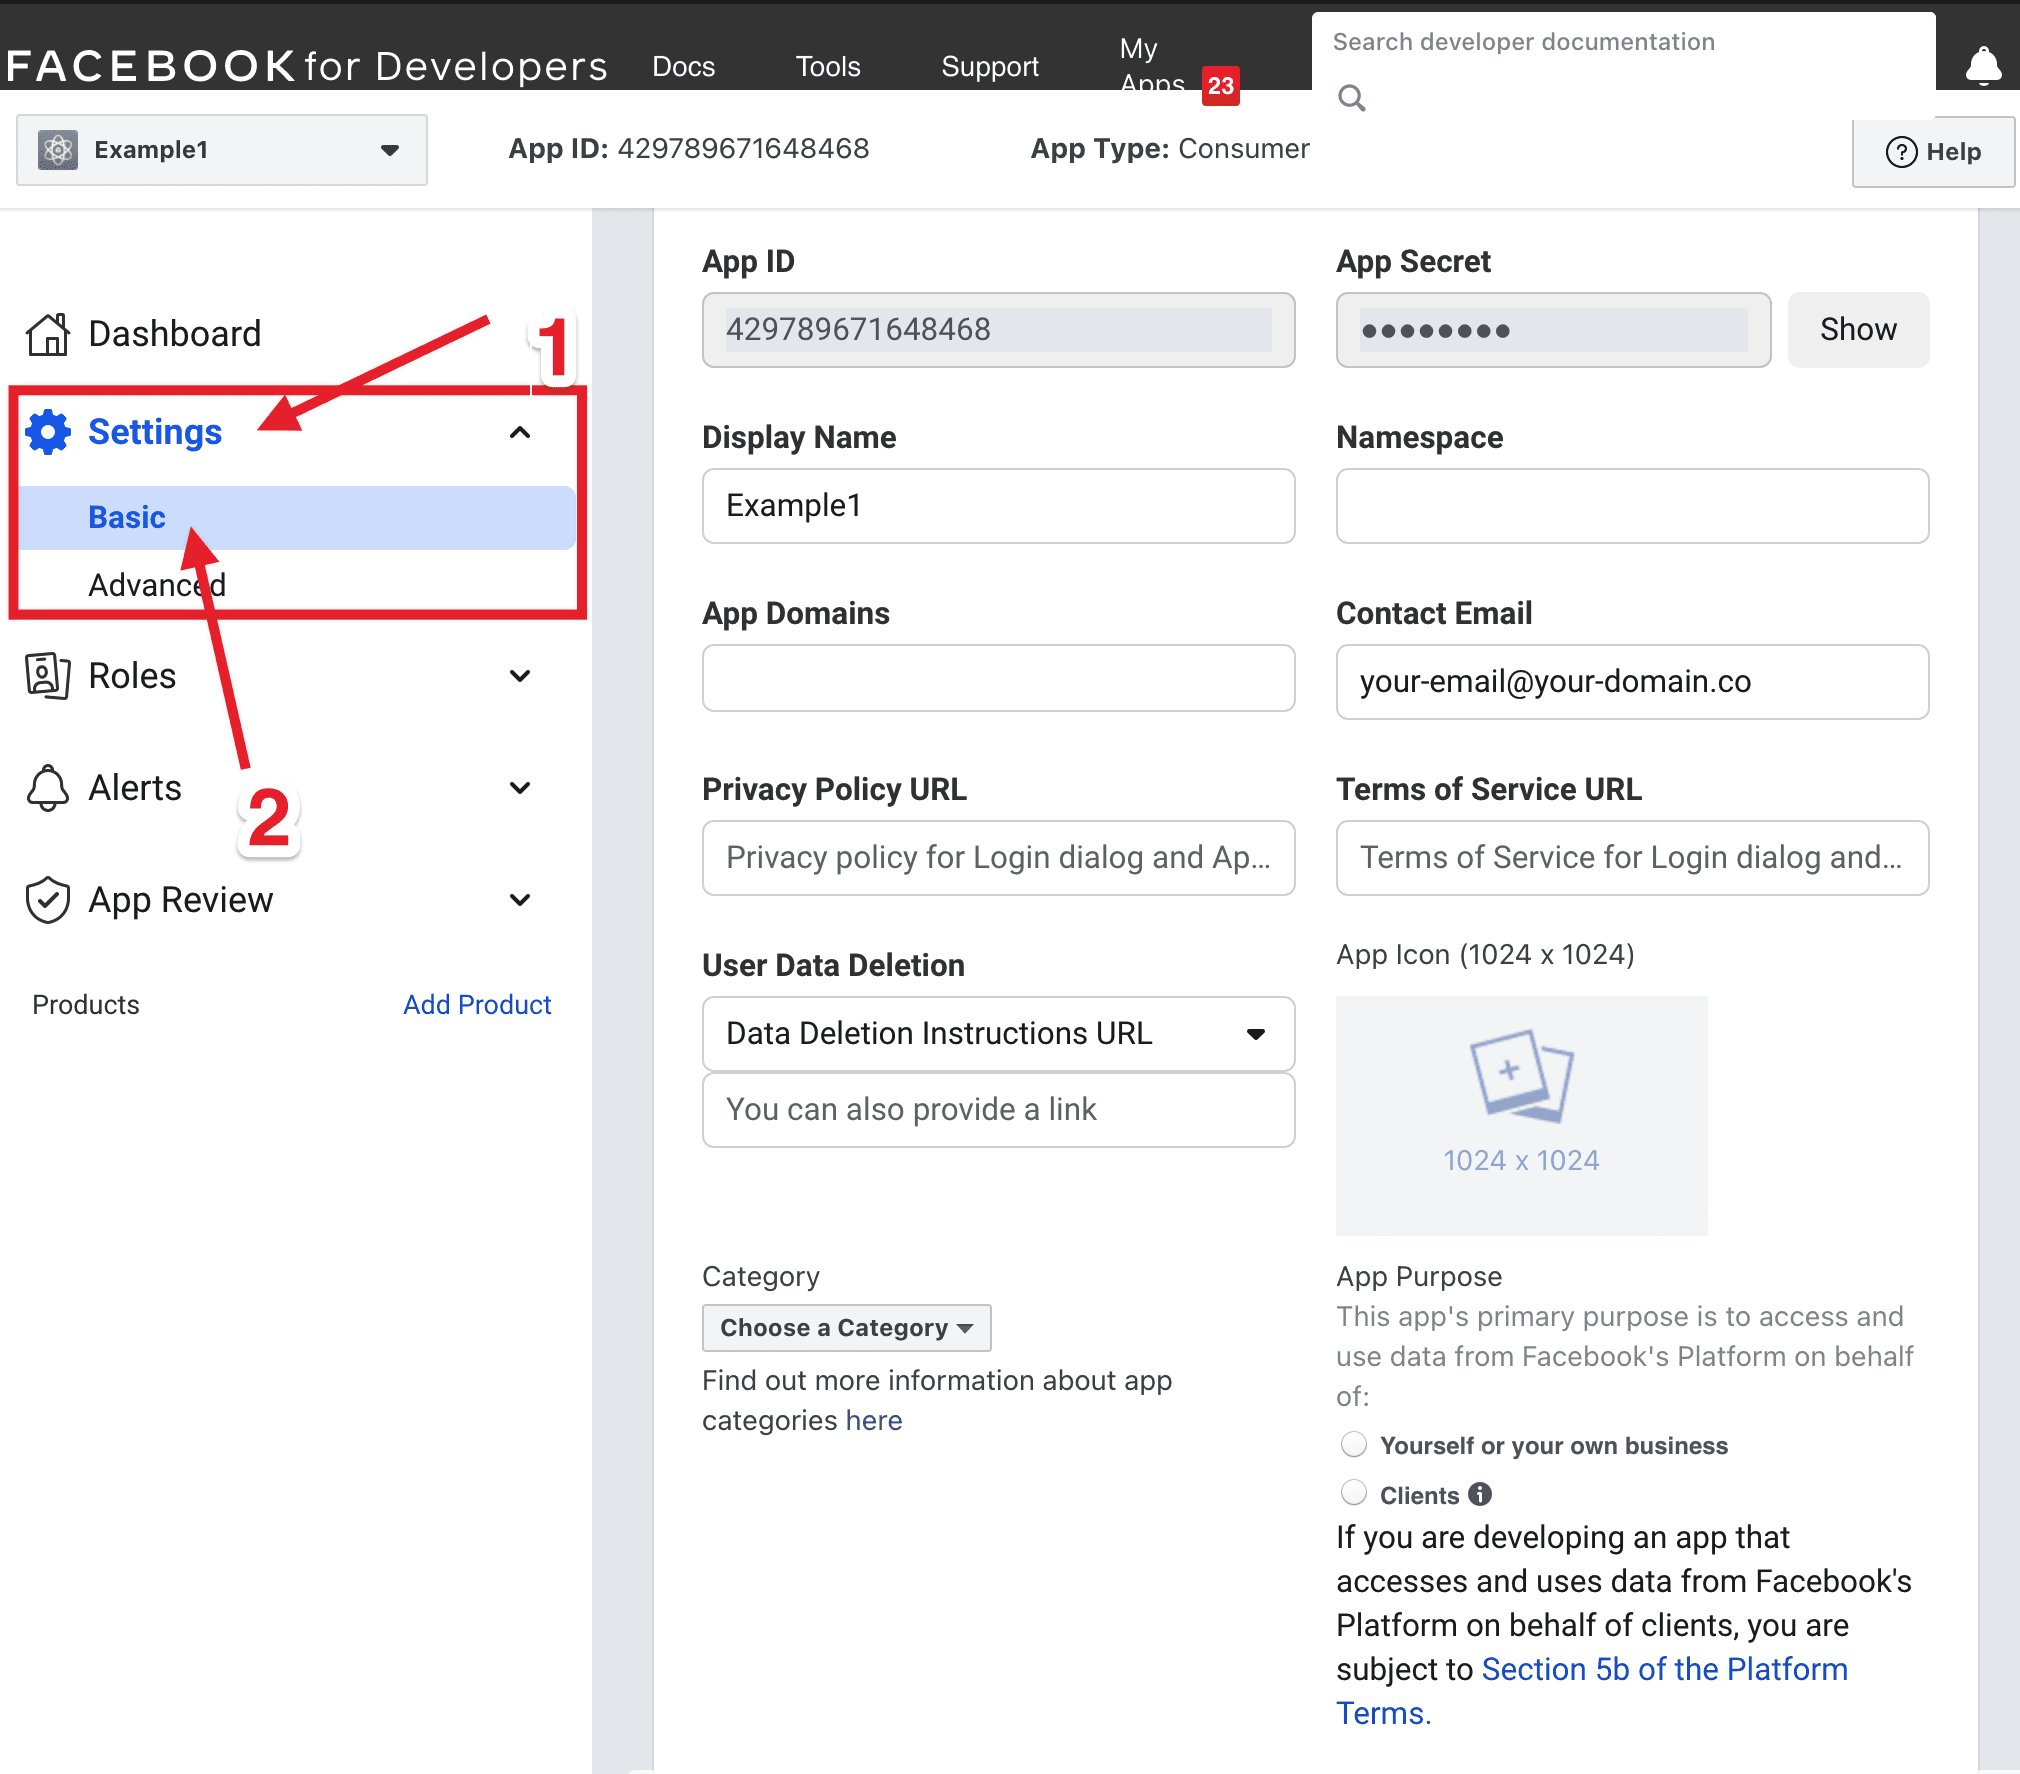Viewport: 2020px width, 1774px height.
Task: Click the app categories 'here' link
Action: (873, 1420)
